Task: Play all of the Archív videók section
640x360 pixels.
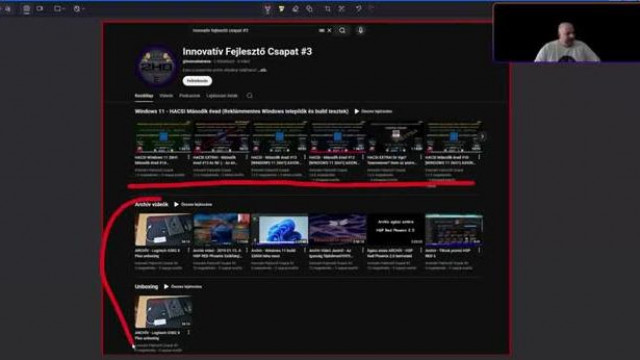Action: point(193,204)
